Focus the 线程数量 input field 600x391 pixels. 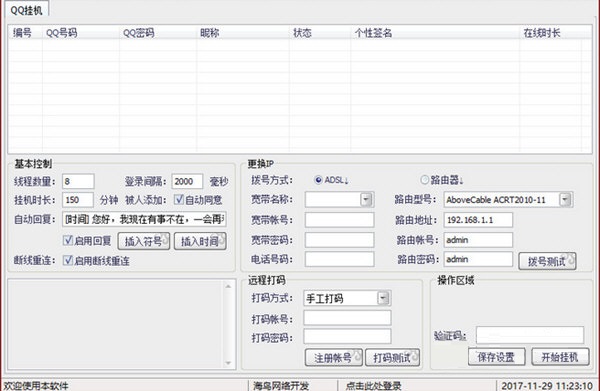78,181
